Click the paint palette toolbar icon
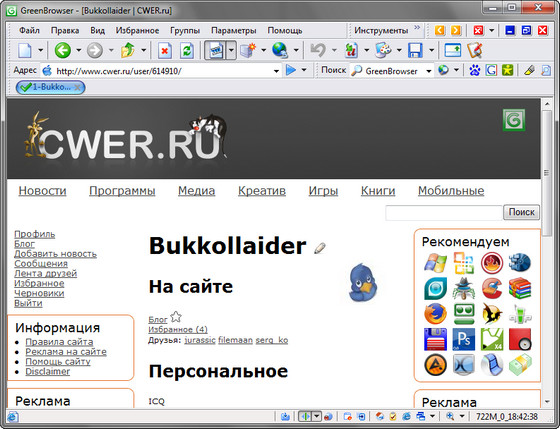560x429 pixels. (383, 50)
